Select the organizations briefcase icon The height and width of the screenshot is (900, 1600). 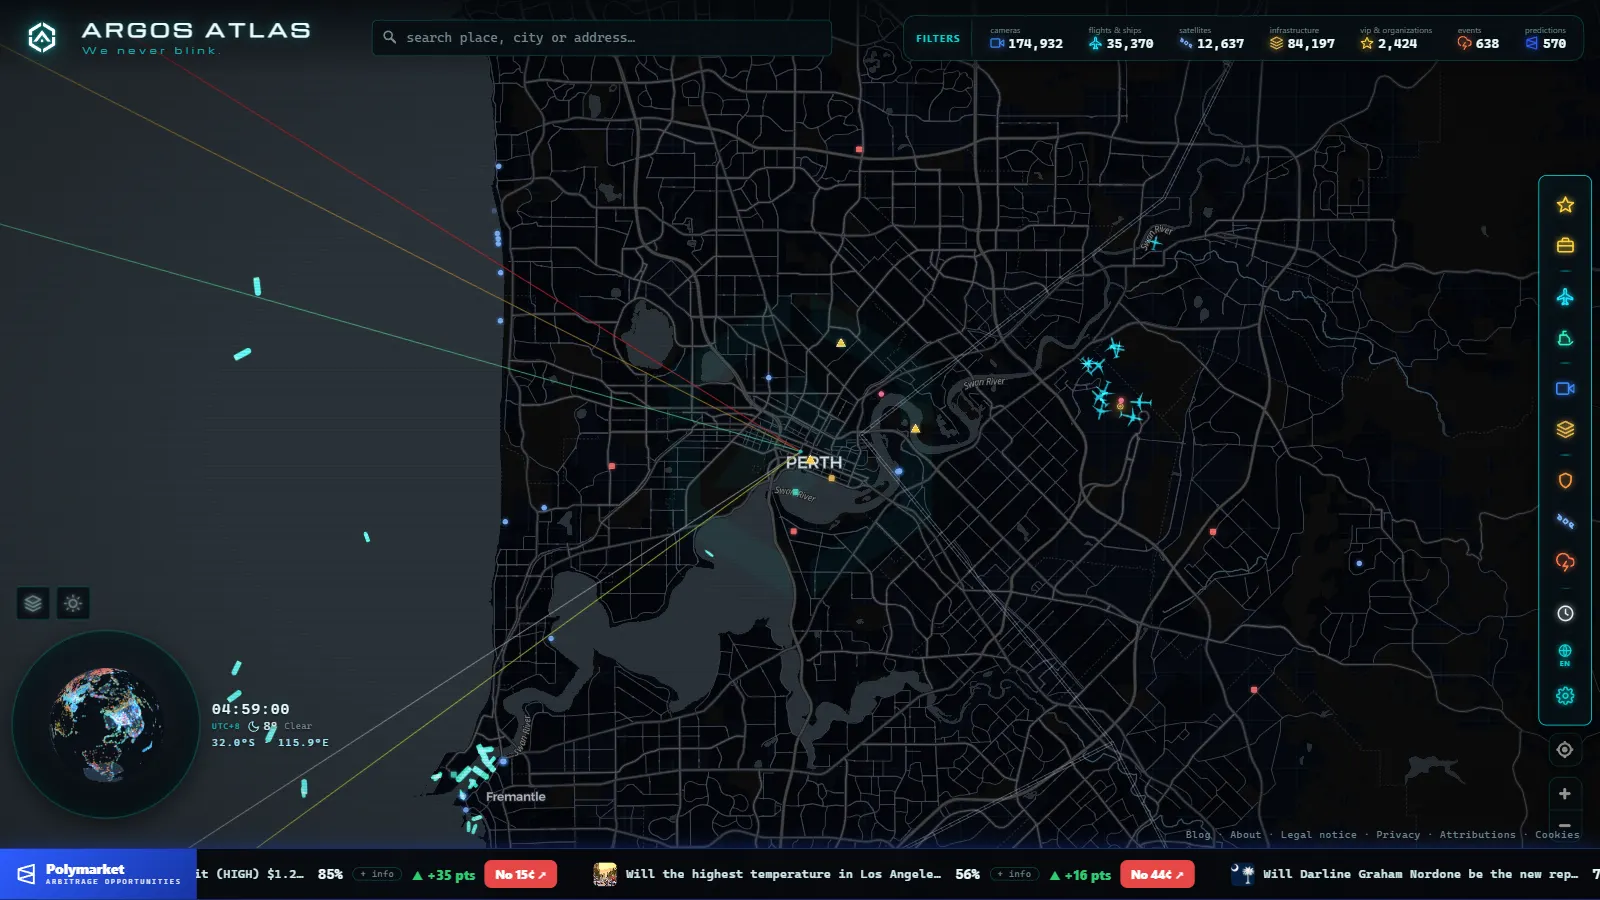tap(1565, 245)
